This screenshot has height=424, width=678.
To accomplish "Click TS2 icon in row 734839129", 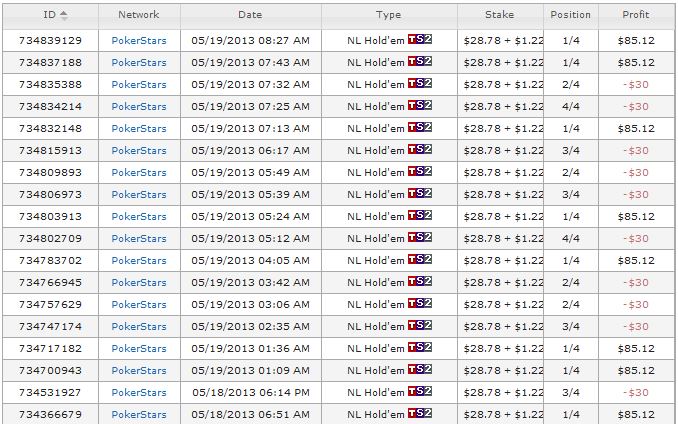I will (420, 40).
